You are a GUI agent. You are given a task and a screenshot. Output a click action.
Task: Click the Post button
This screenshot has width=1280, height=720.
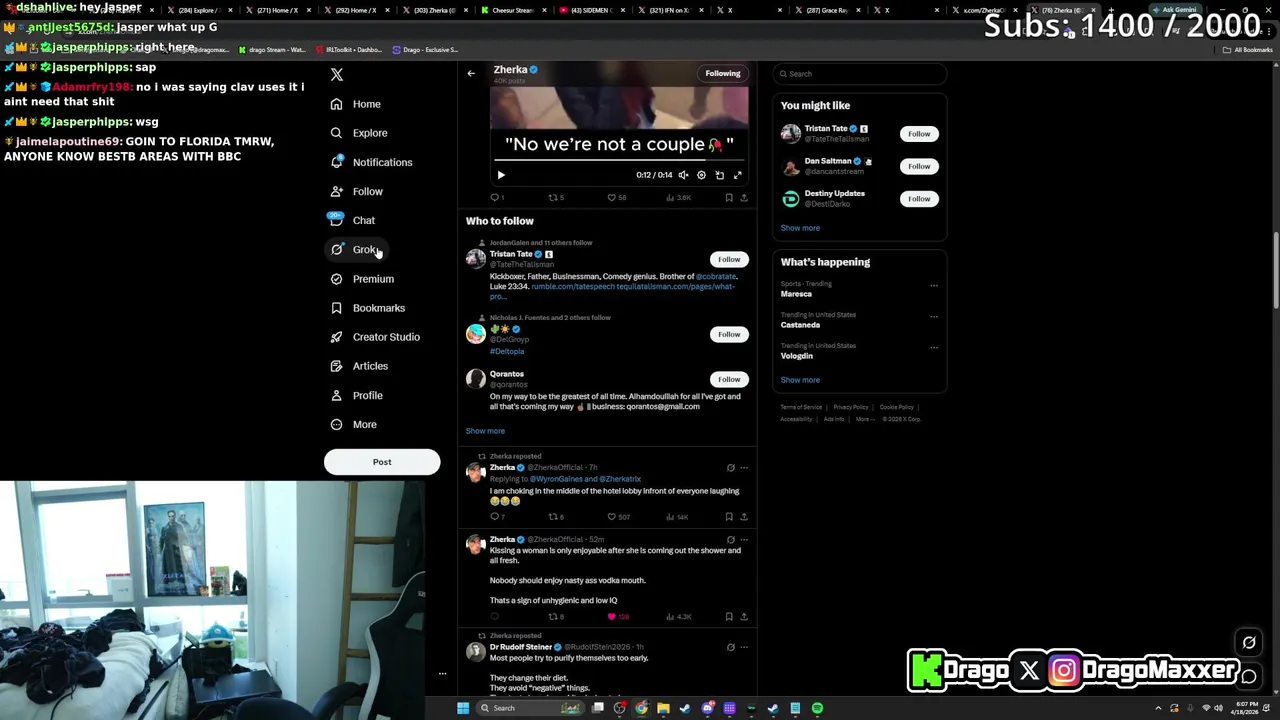click(382, 462)
